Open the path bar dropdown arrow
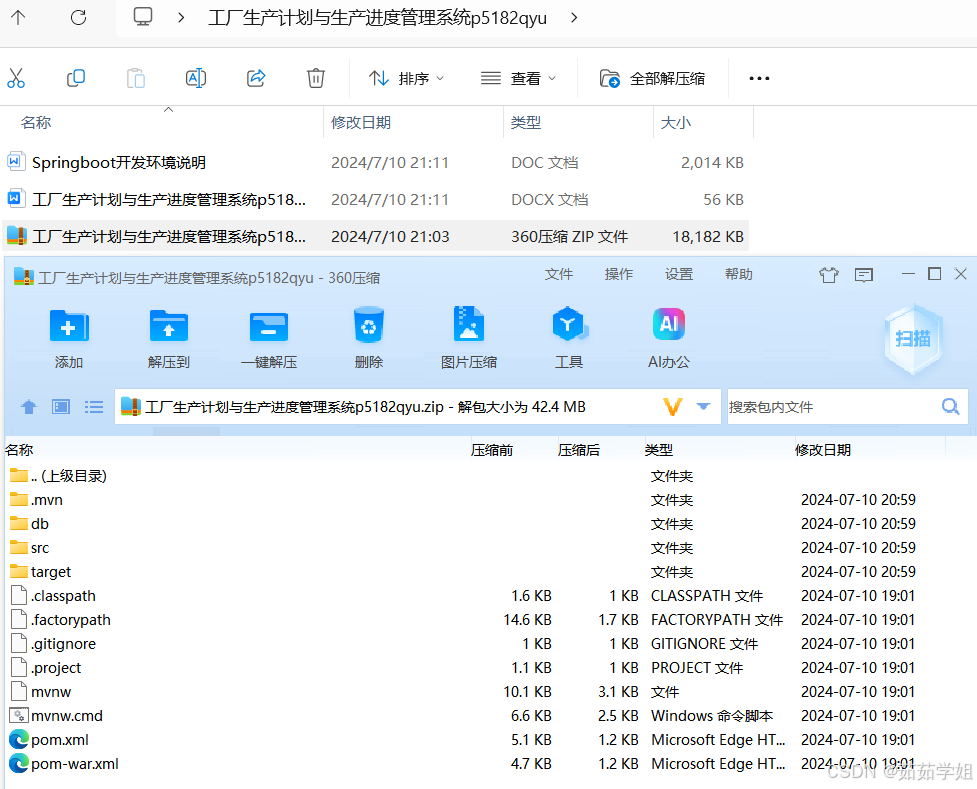This screenshot has width=977, height=789. (703, 406)
